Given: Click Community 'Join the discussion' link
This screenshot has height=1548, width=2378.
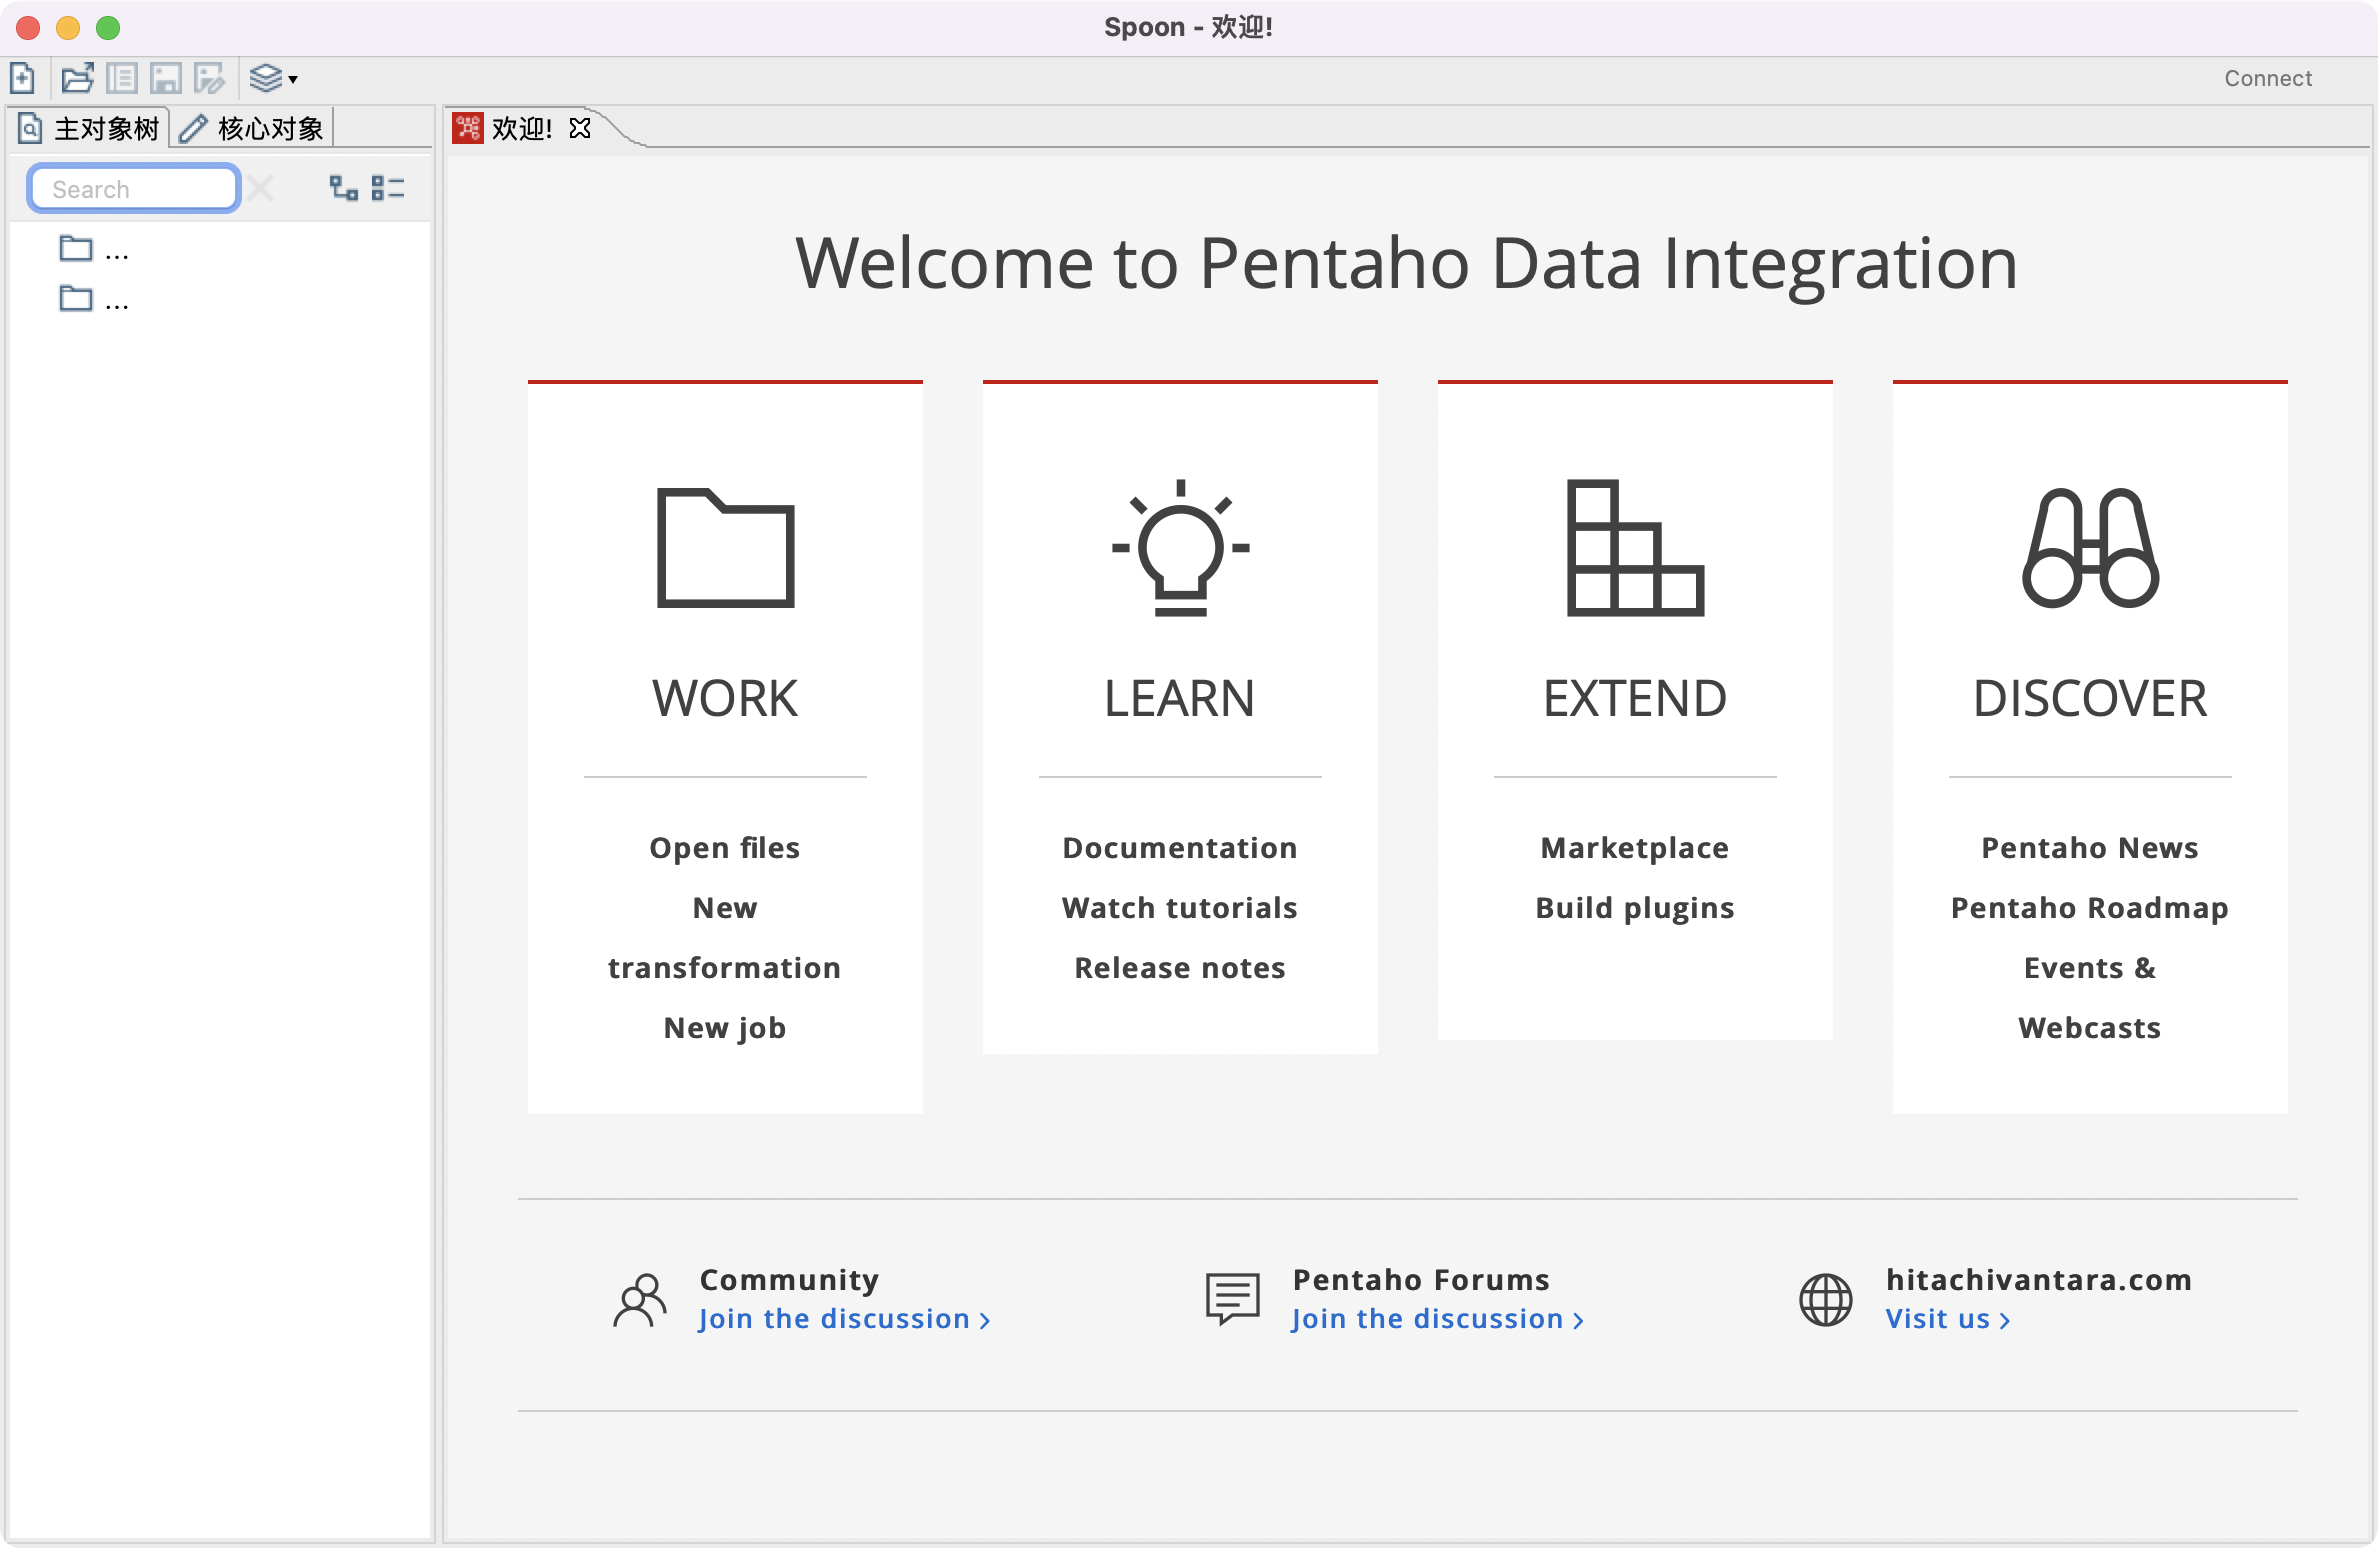Looking at the screenshot, I should click(845, 1319).
